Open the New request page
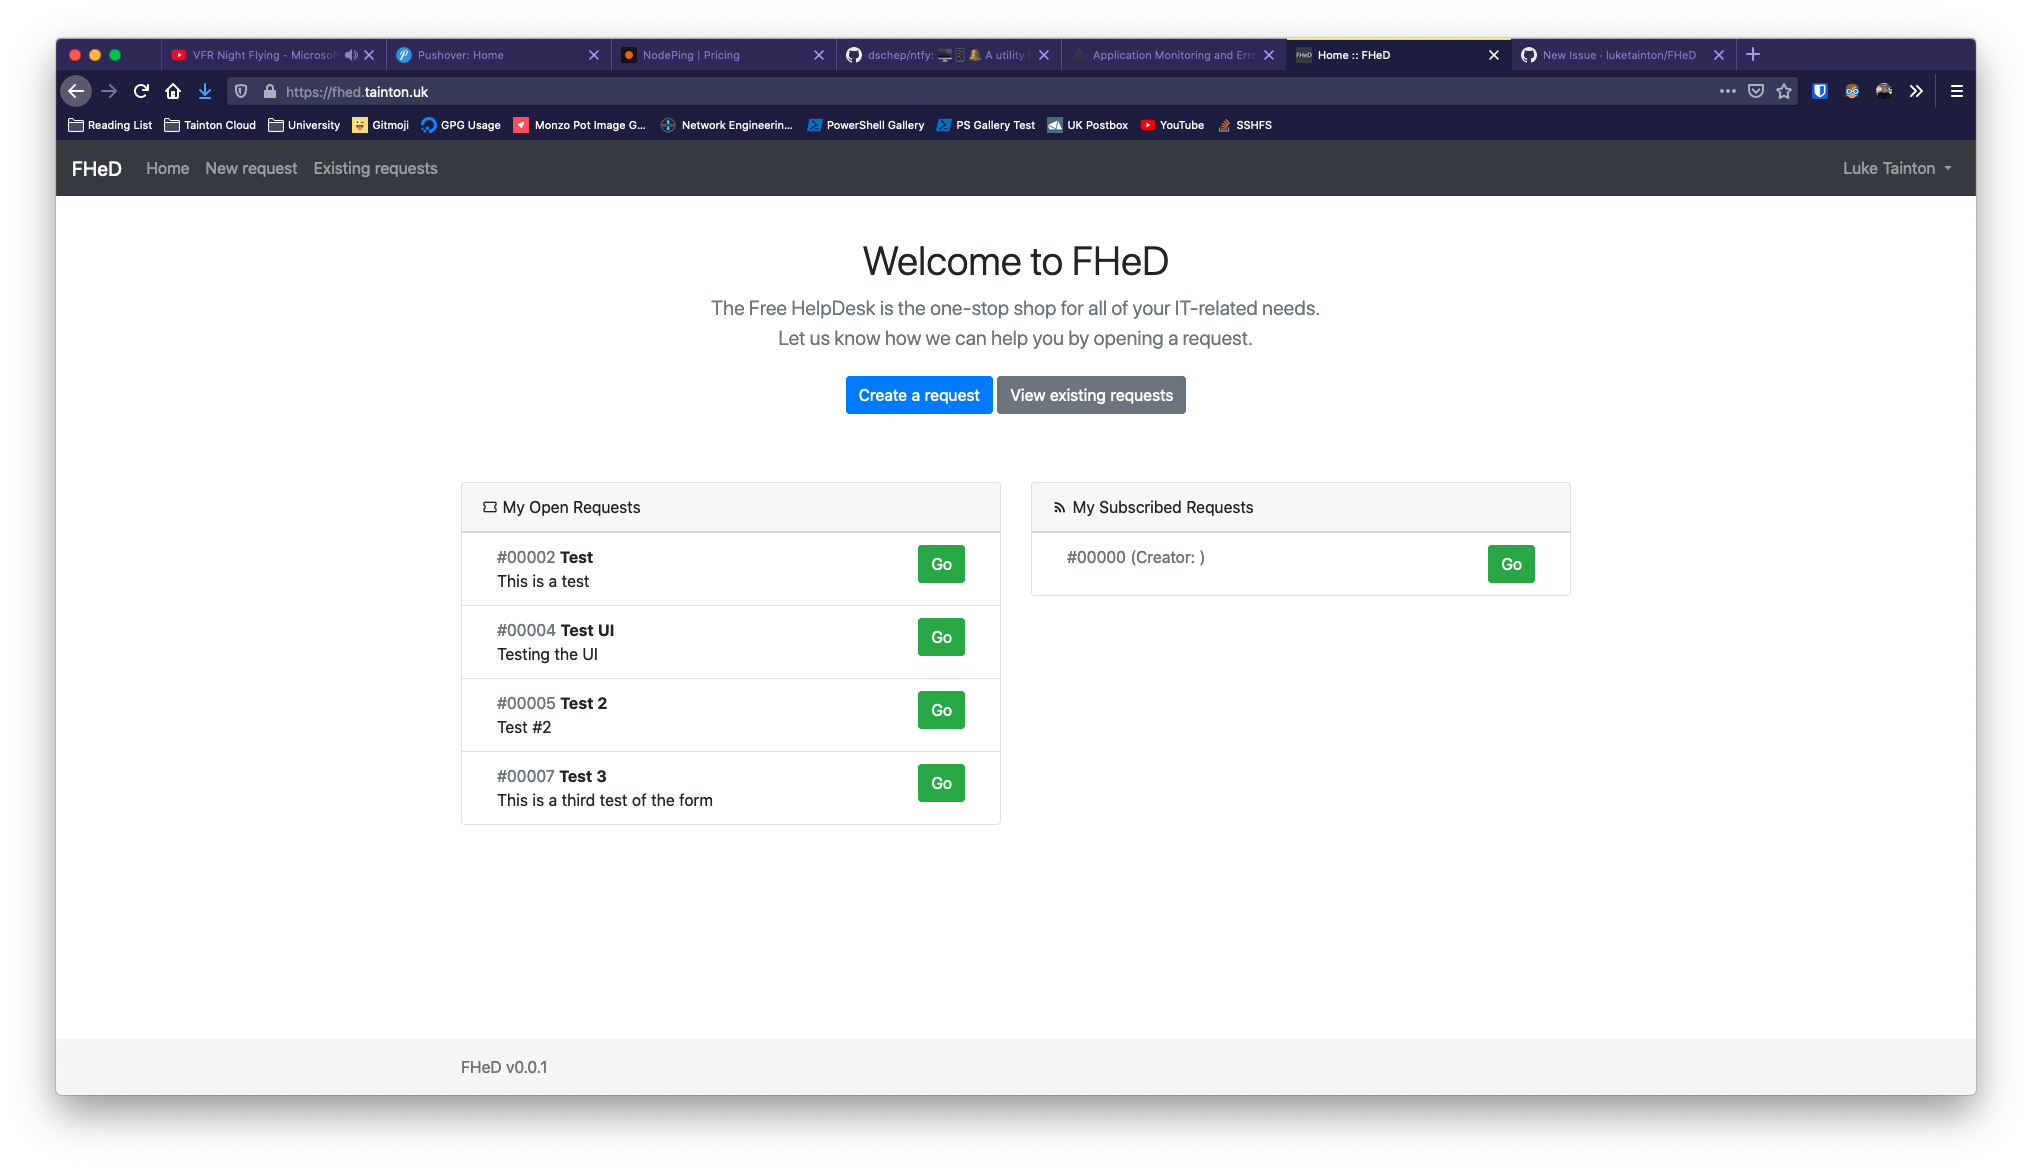 coord(251,168)
